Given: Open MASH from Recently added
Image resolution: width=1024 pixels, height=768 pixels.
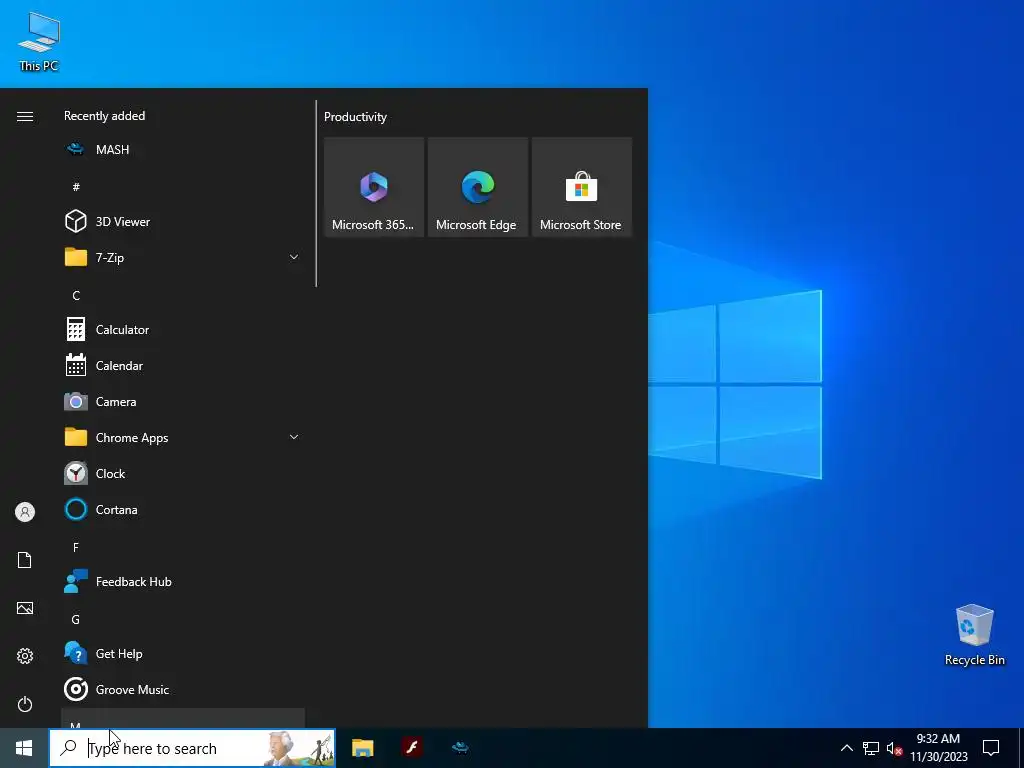Looking at the screenshot, I should pyautogui.click(x=183, y=150).
